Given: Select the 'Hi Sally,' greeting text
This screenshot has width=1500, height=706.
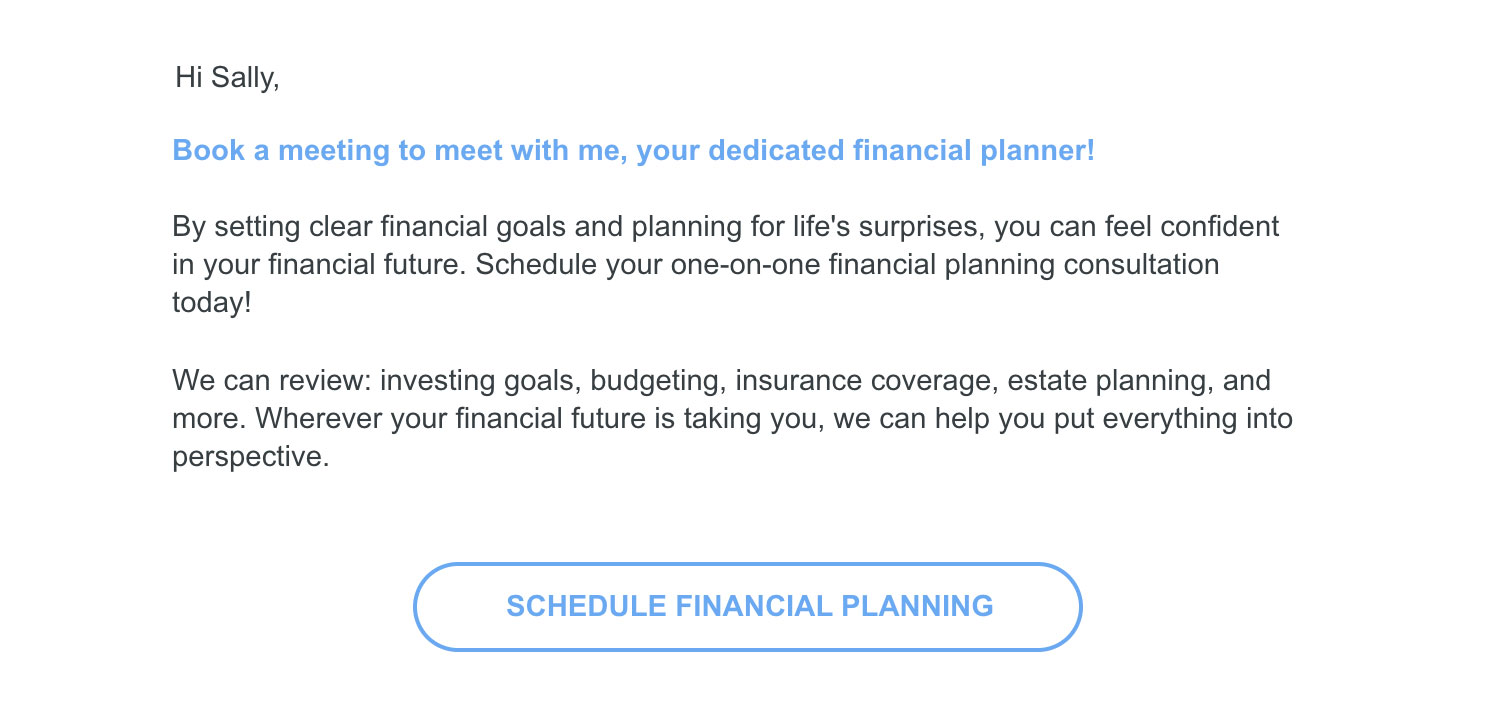Looking at the screenshot, I should click(x=227, y=77).
